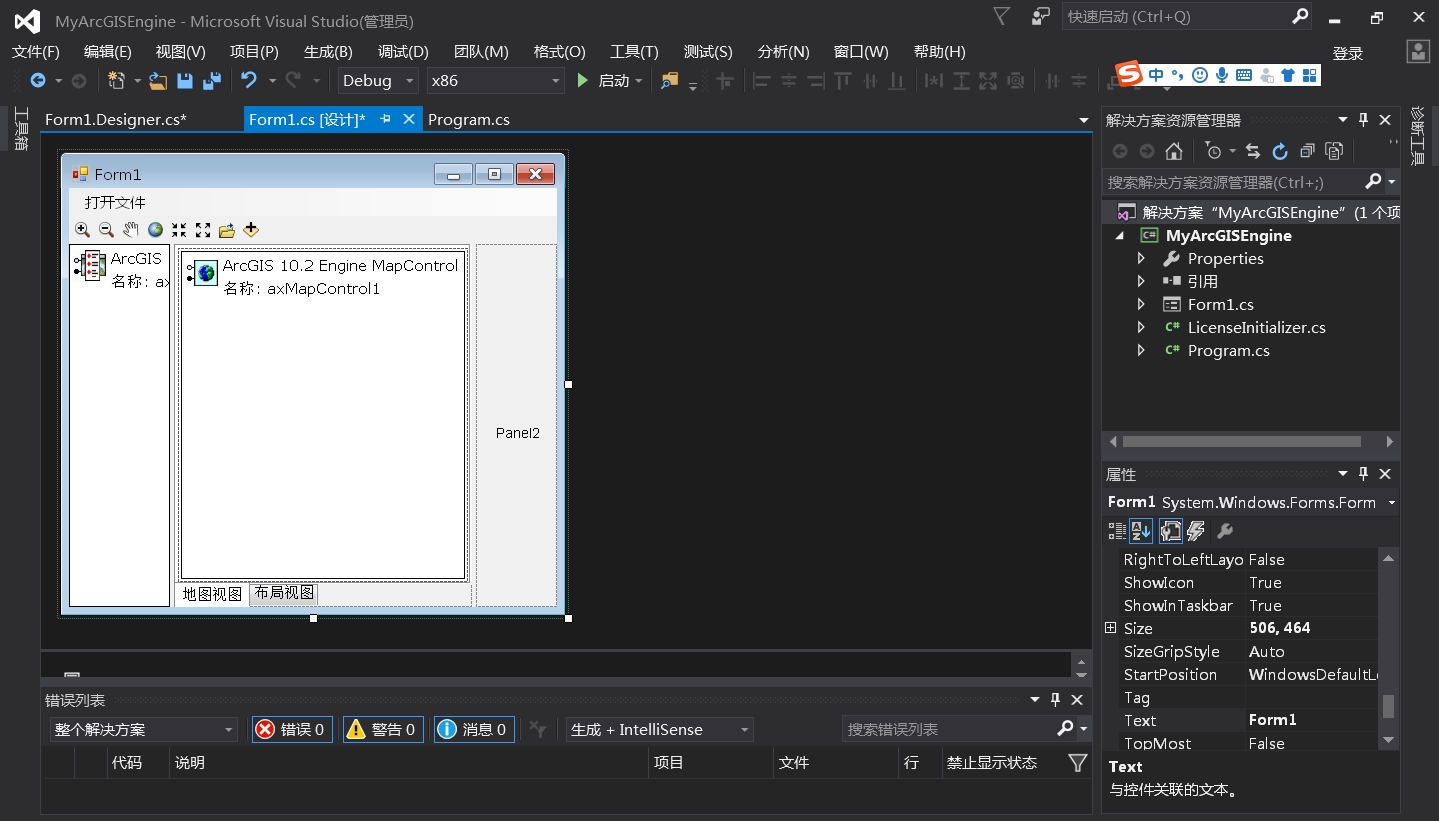1439x821 pixels.
Task: Switch Properties panel to Events view
Action: pos(1196,531)
